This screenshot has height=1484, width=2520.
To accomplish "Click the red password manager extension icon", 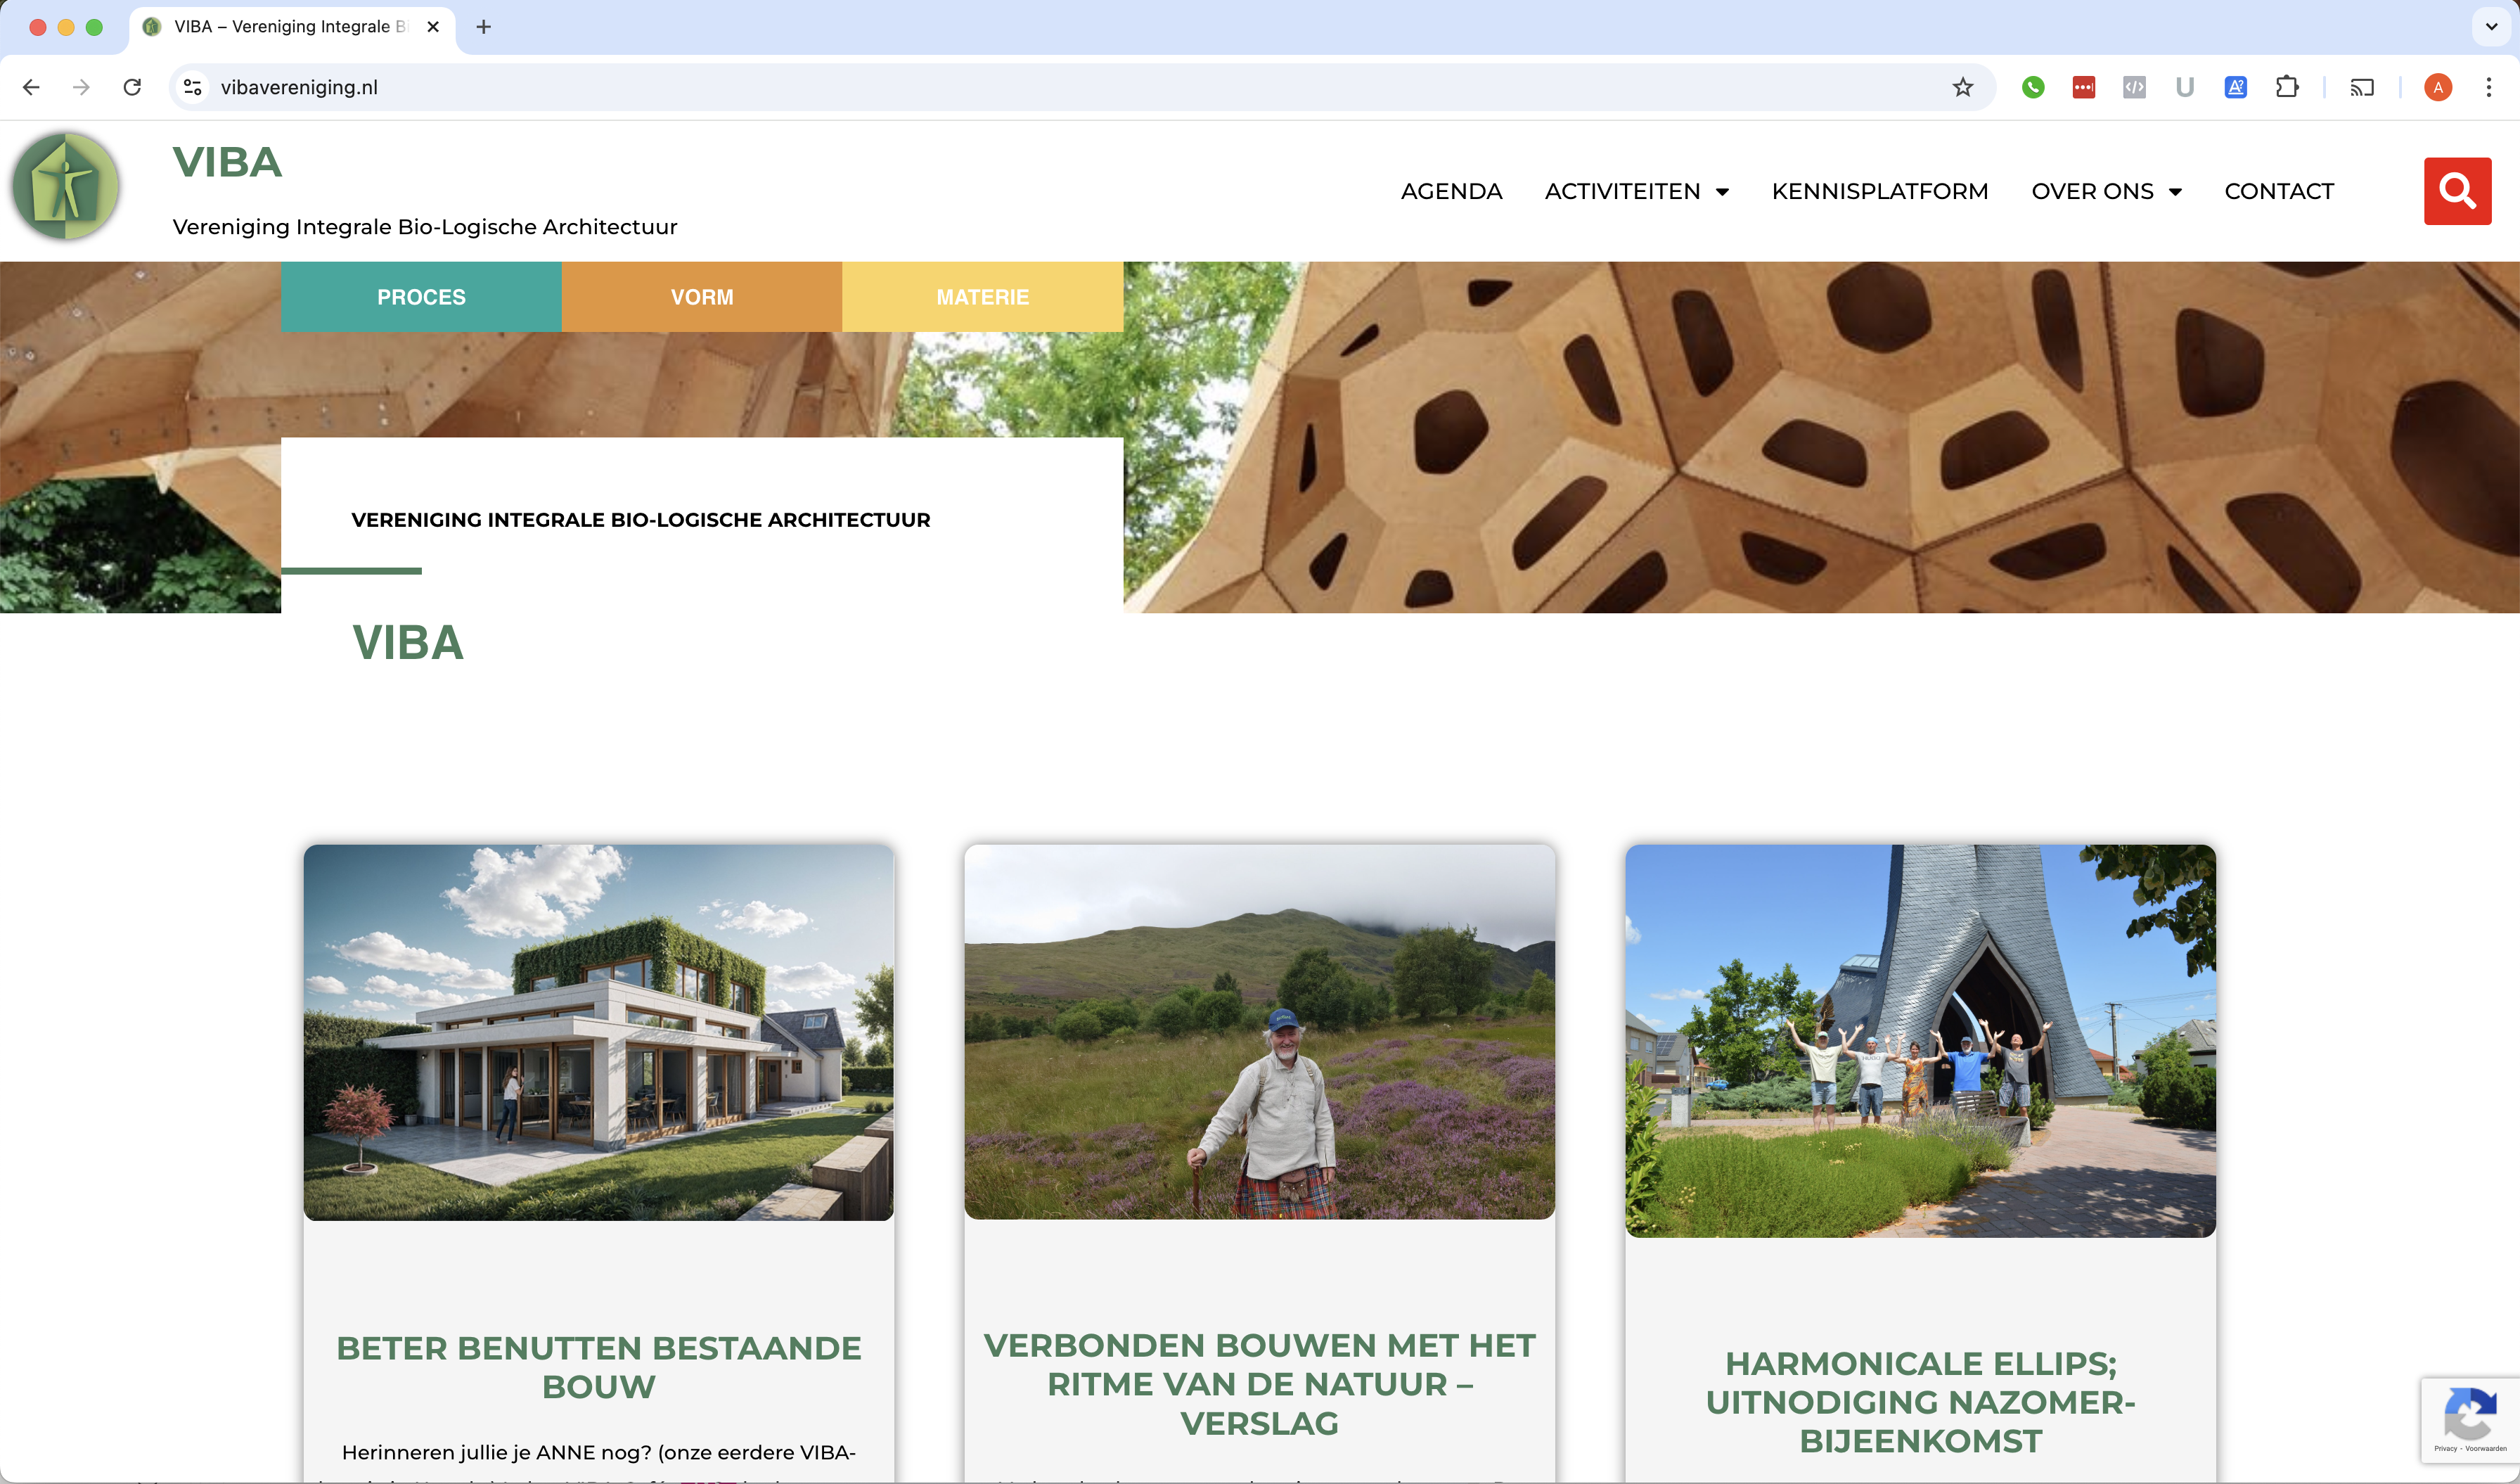I will [2083, 87].
